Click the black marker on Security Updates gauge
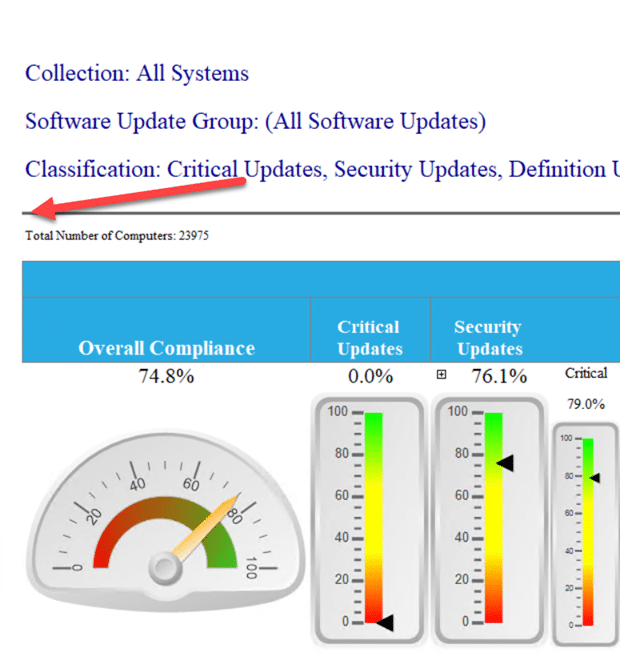620x660 pixels. [x=505, y=462]
